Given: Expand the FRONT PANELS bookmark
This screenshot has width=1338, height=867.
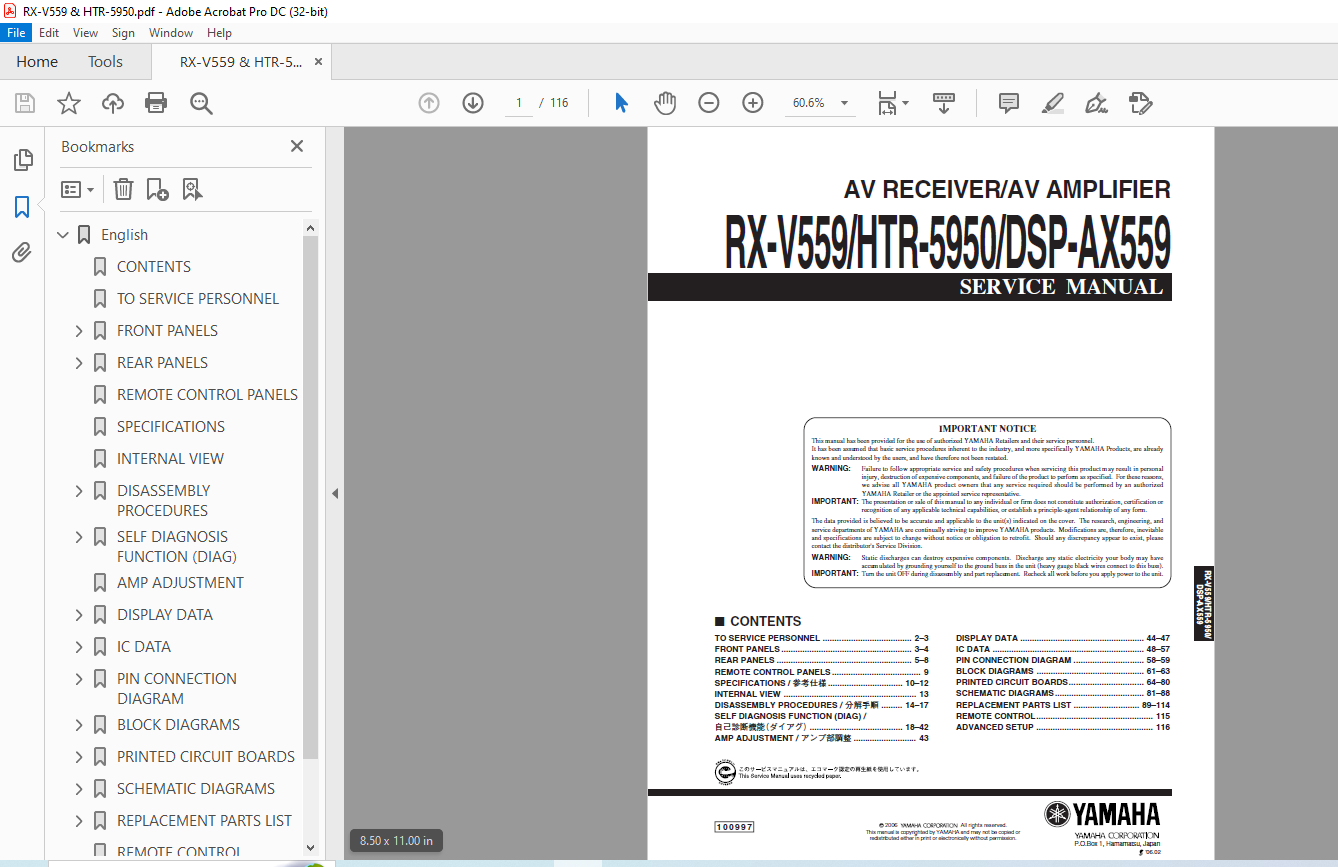Looking at the screenshot, I should [79, 331].
